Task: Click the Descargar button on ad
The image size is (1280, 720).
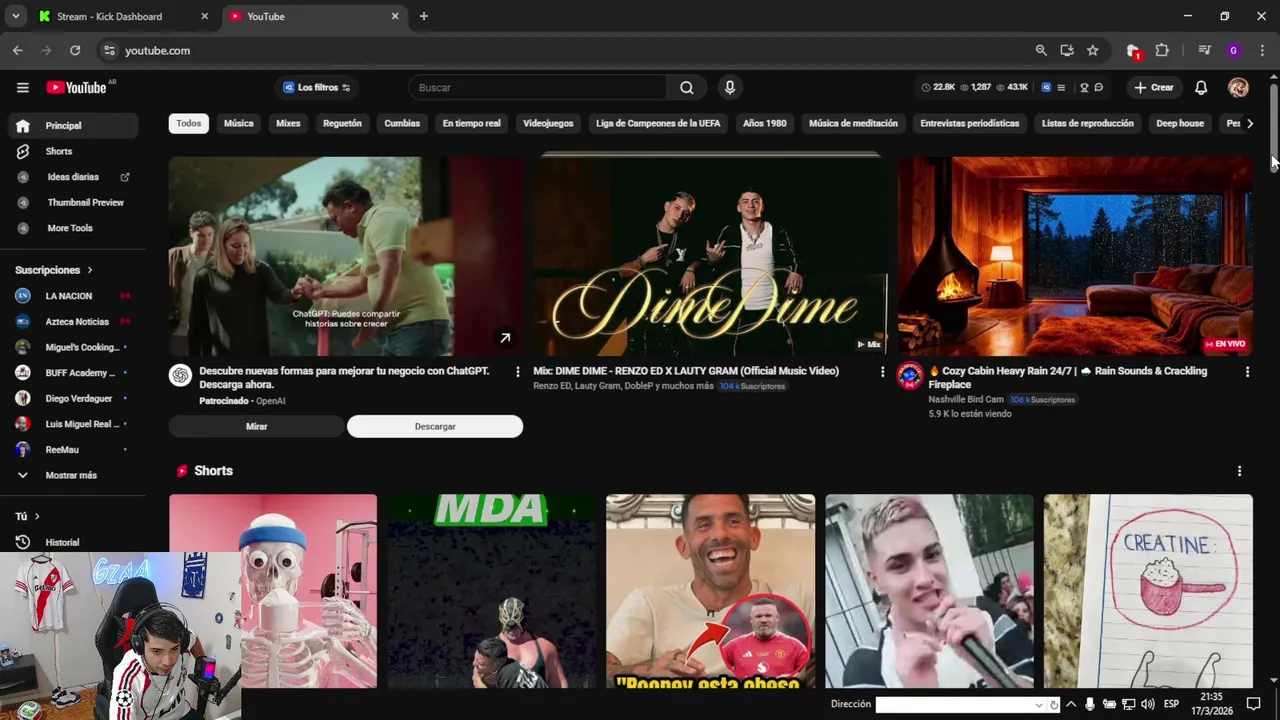Action: pyautogui.click(x=435, y=426)
